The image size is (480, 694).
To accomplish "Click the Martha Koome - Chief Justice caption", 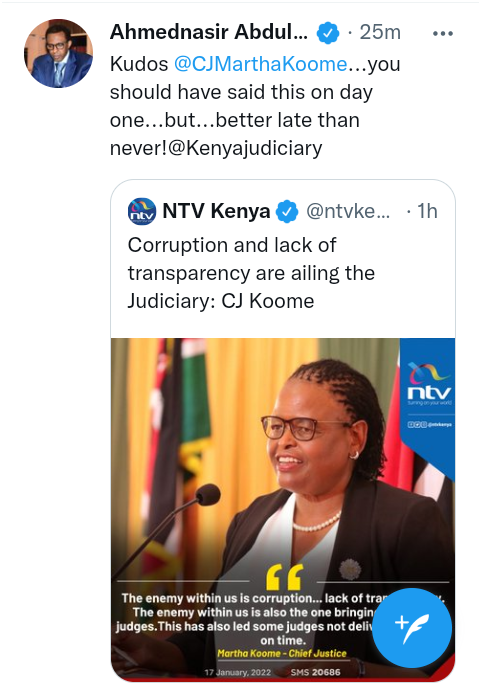I will pyautogui.click(x=282, y=653).
